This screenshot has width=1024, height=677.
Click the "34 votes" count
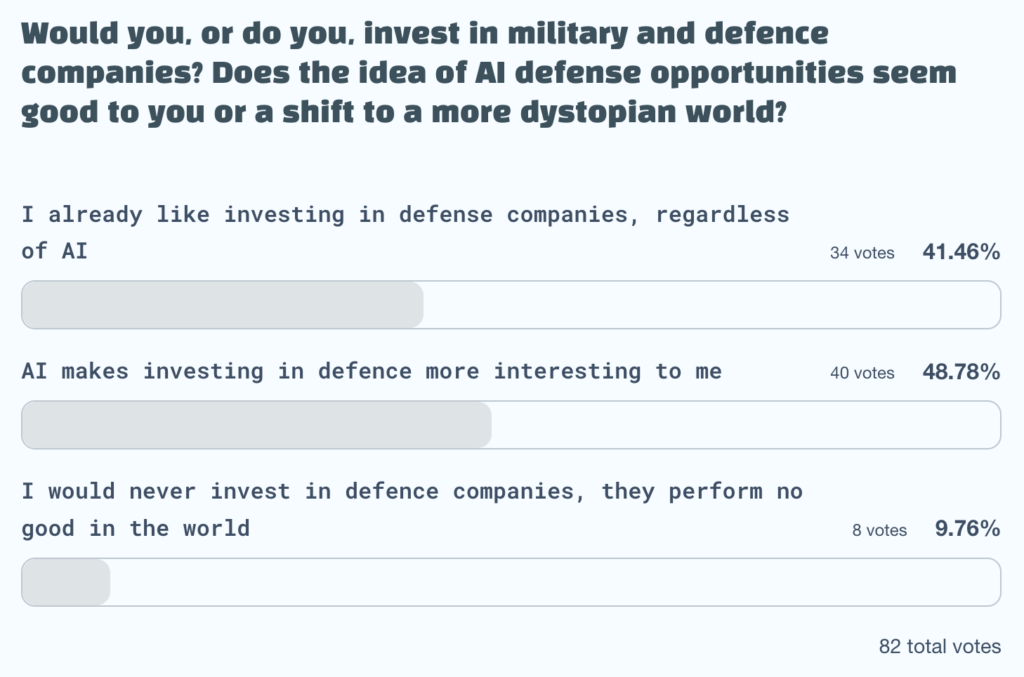tap(862, 253)
